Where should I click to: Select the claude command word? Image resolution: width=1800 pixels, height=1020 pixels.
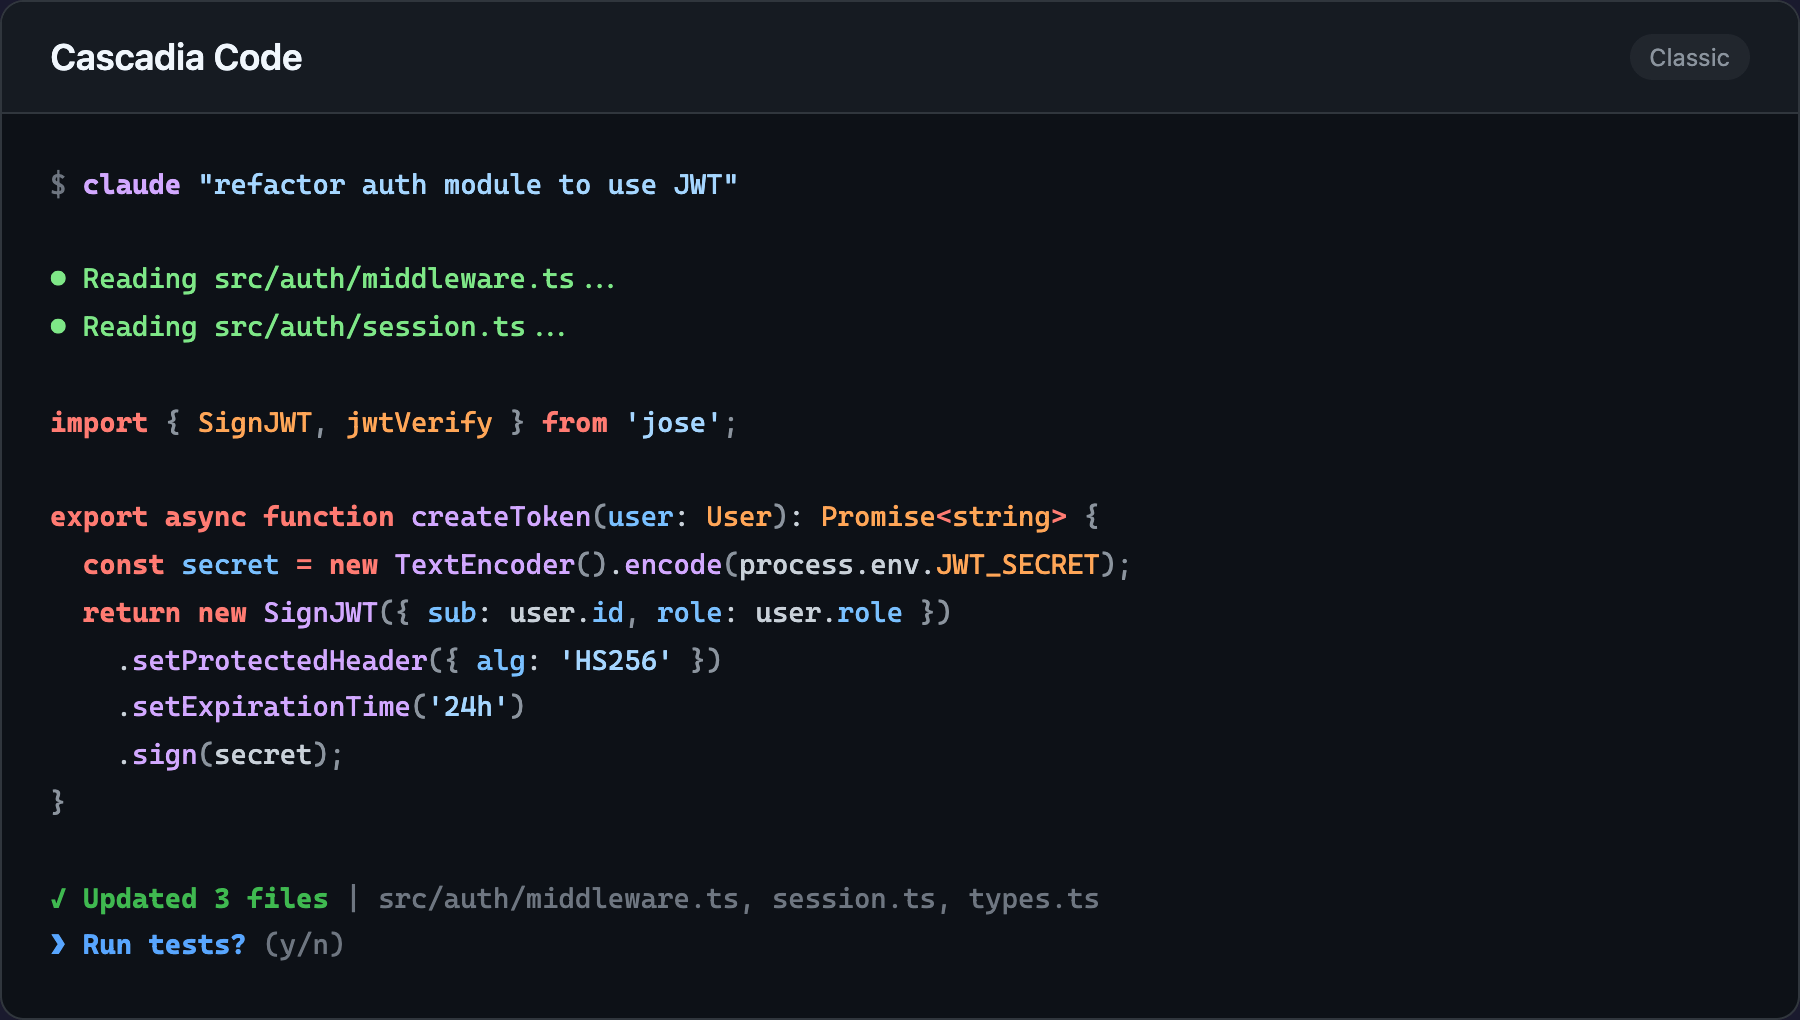click(x=131, y=185)
